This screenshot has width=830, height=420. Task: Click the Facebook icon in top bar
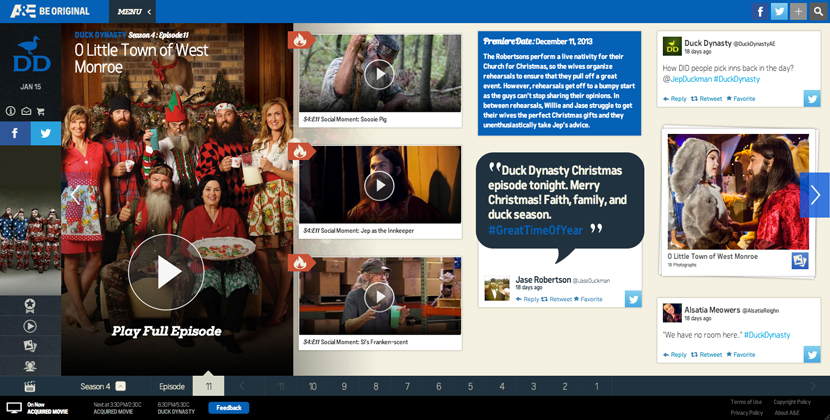point(760,11)
